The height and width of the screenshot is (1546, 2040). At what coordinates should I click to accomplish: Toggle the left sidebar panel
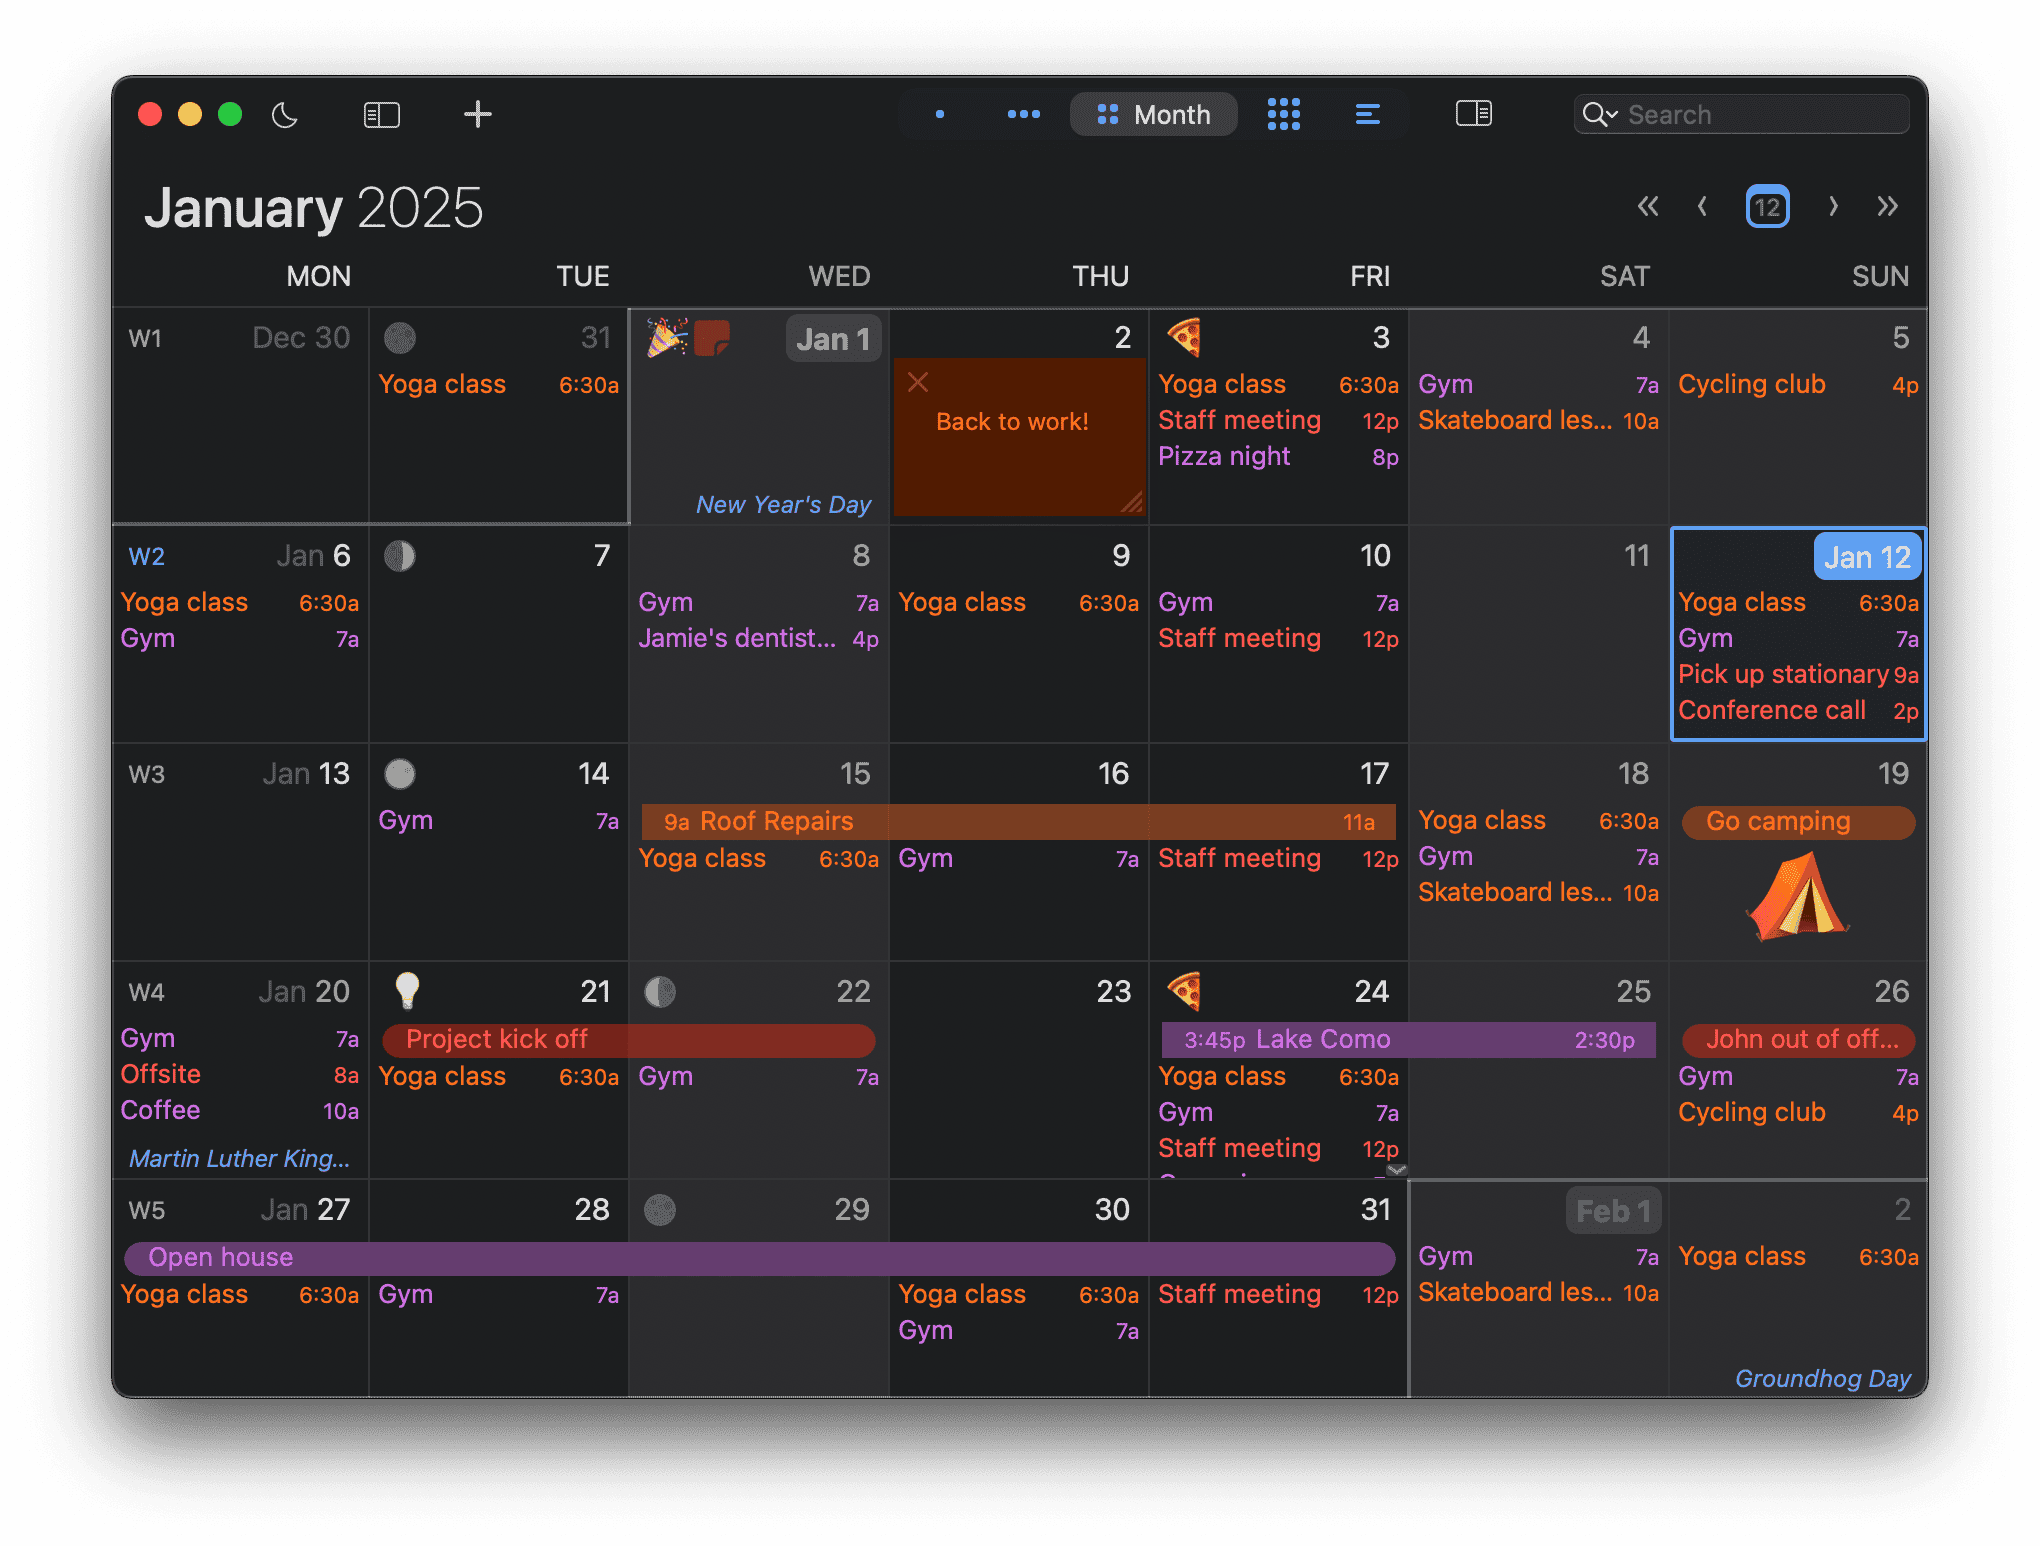pos(381,114)
